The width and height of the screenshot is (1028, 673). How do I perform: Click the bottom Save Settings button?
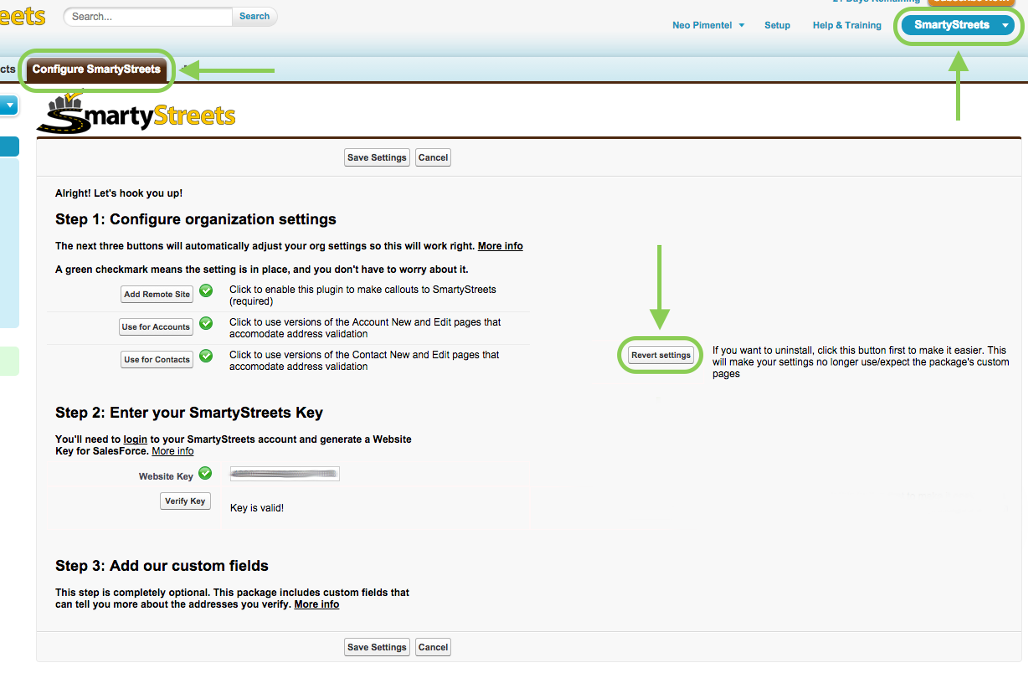pyautogui.click(x=377, y=647)
